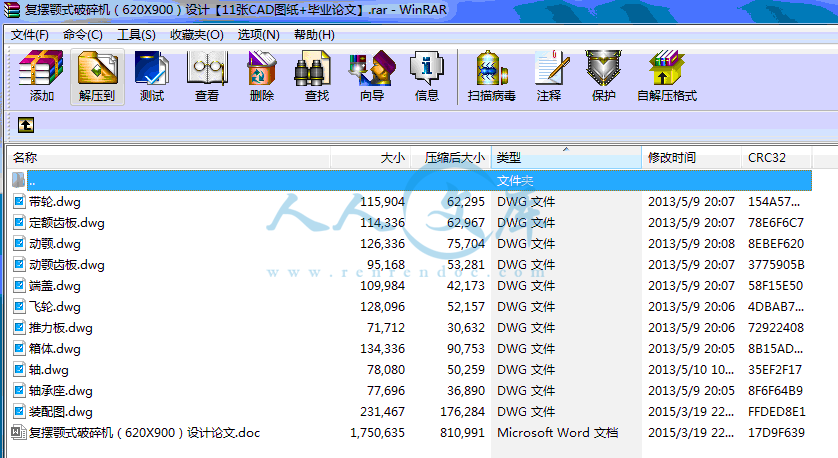Select file name 定颚齿板.dwg
Viewport: 838px width, 458px height.
click(x=67, y=223)
